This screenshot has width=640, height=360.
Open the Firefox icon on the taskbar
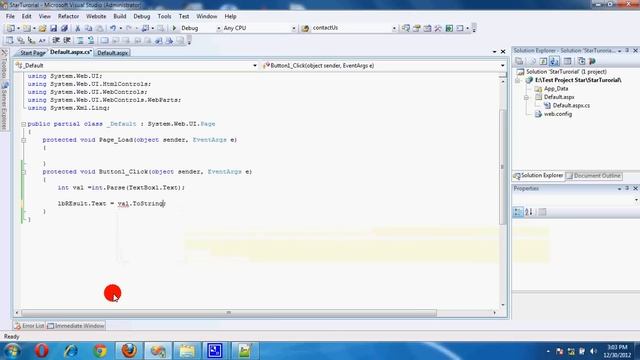pos(129,351)
